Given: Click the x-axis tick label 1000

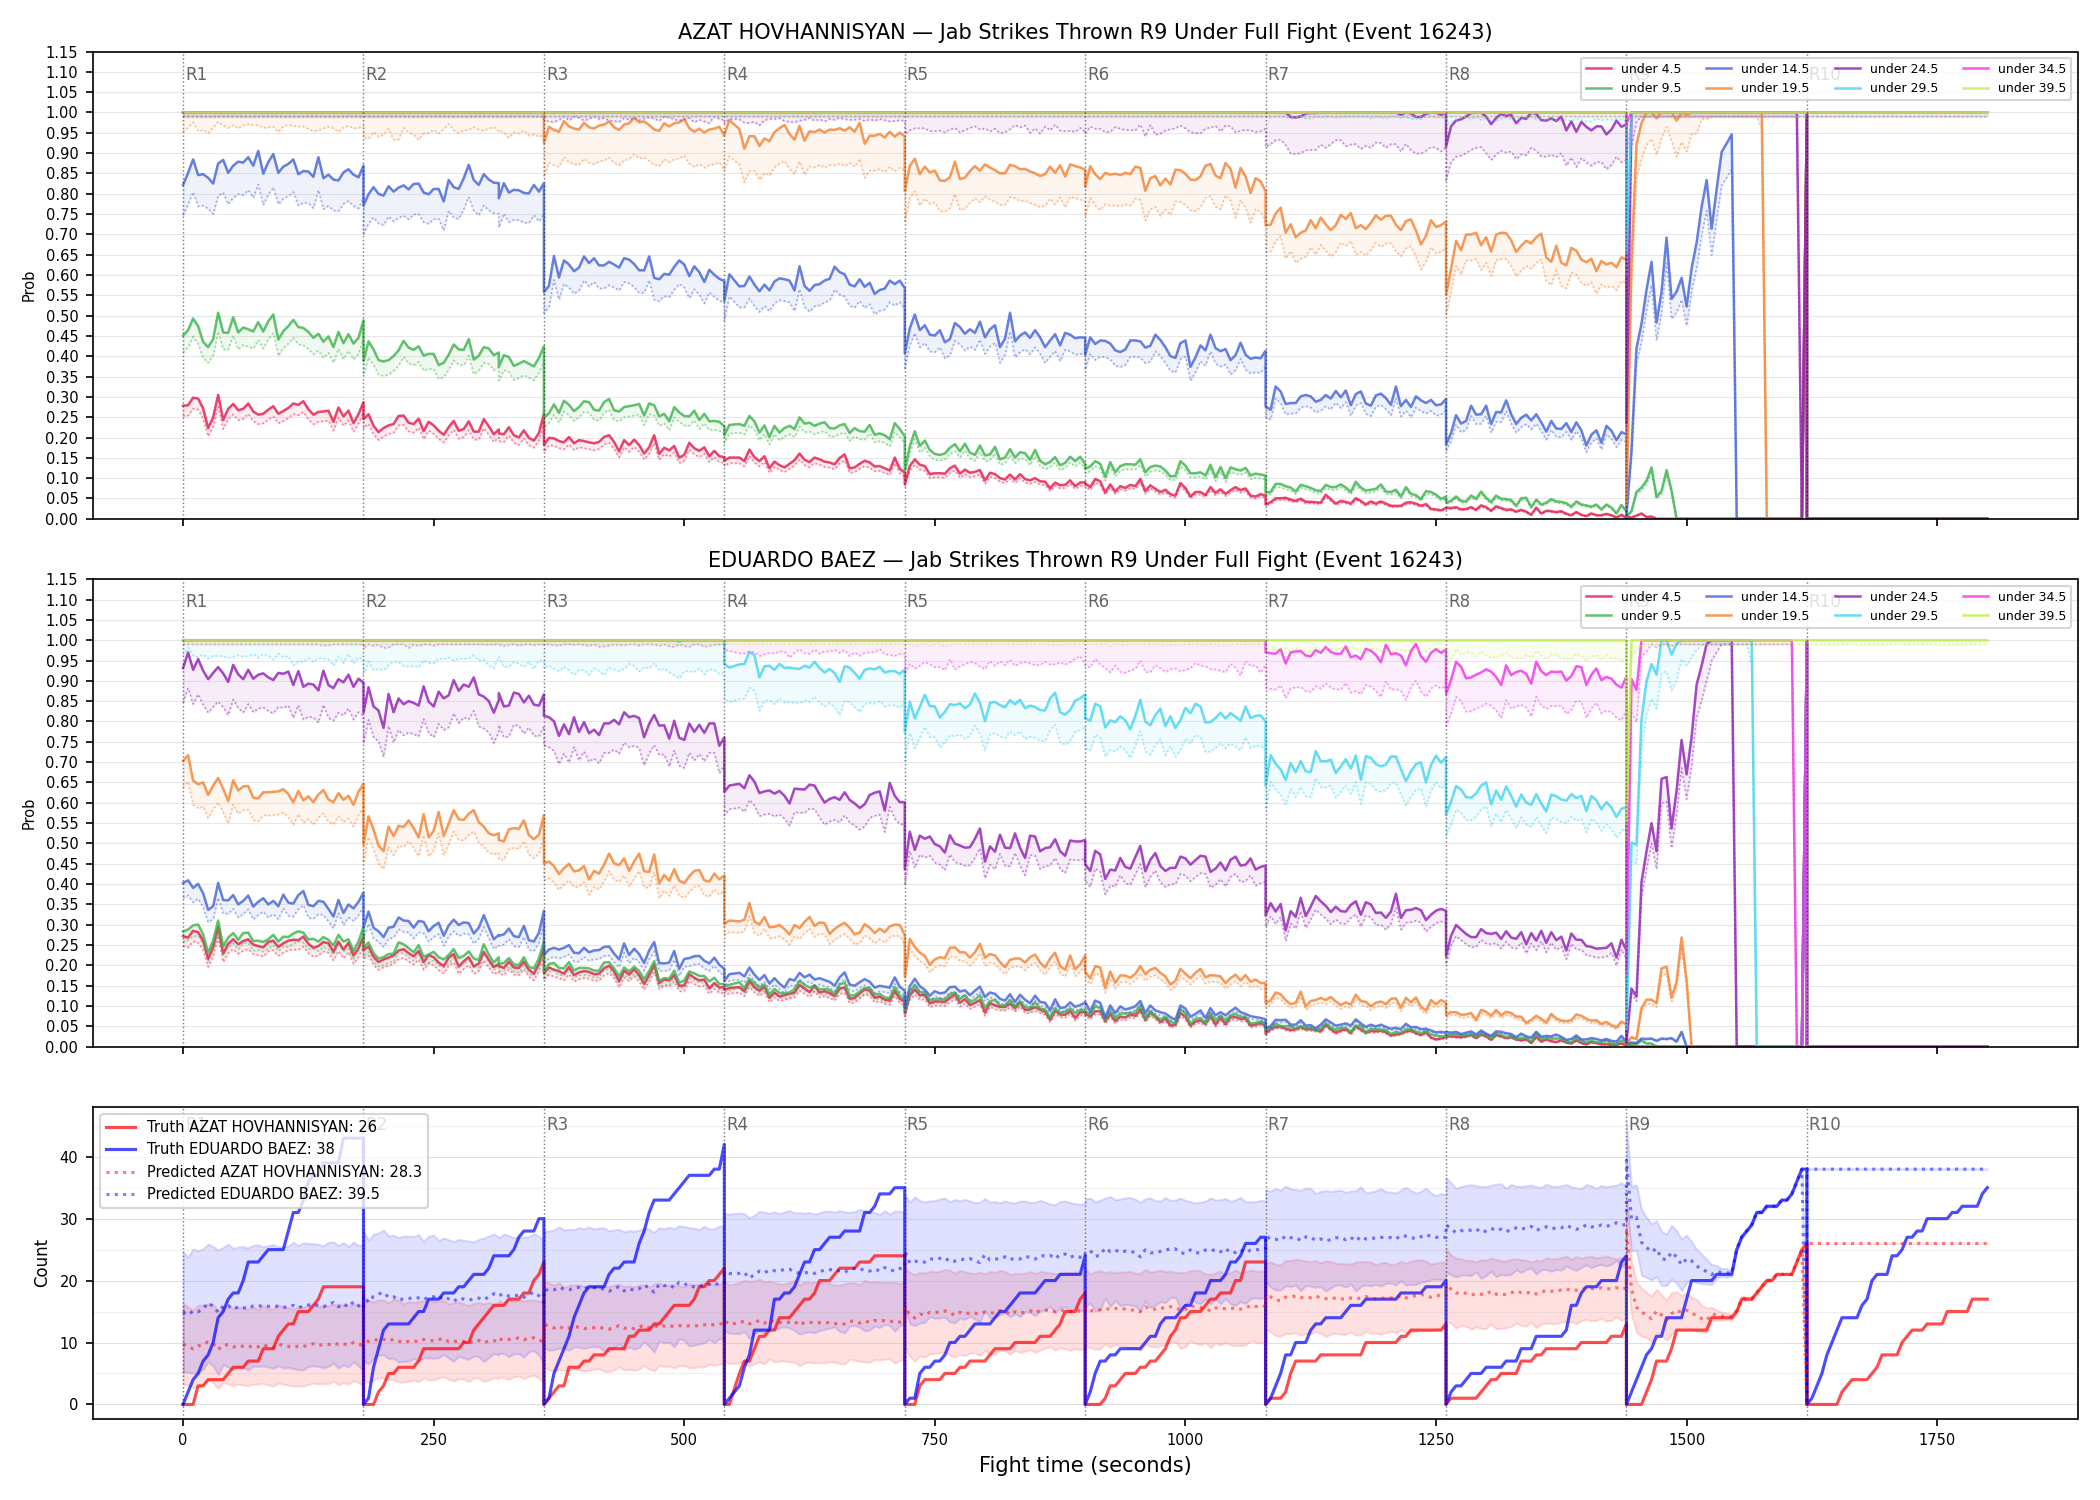Looking at the screenshot, I should point(1185,1440).
